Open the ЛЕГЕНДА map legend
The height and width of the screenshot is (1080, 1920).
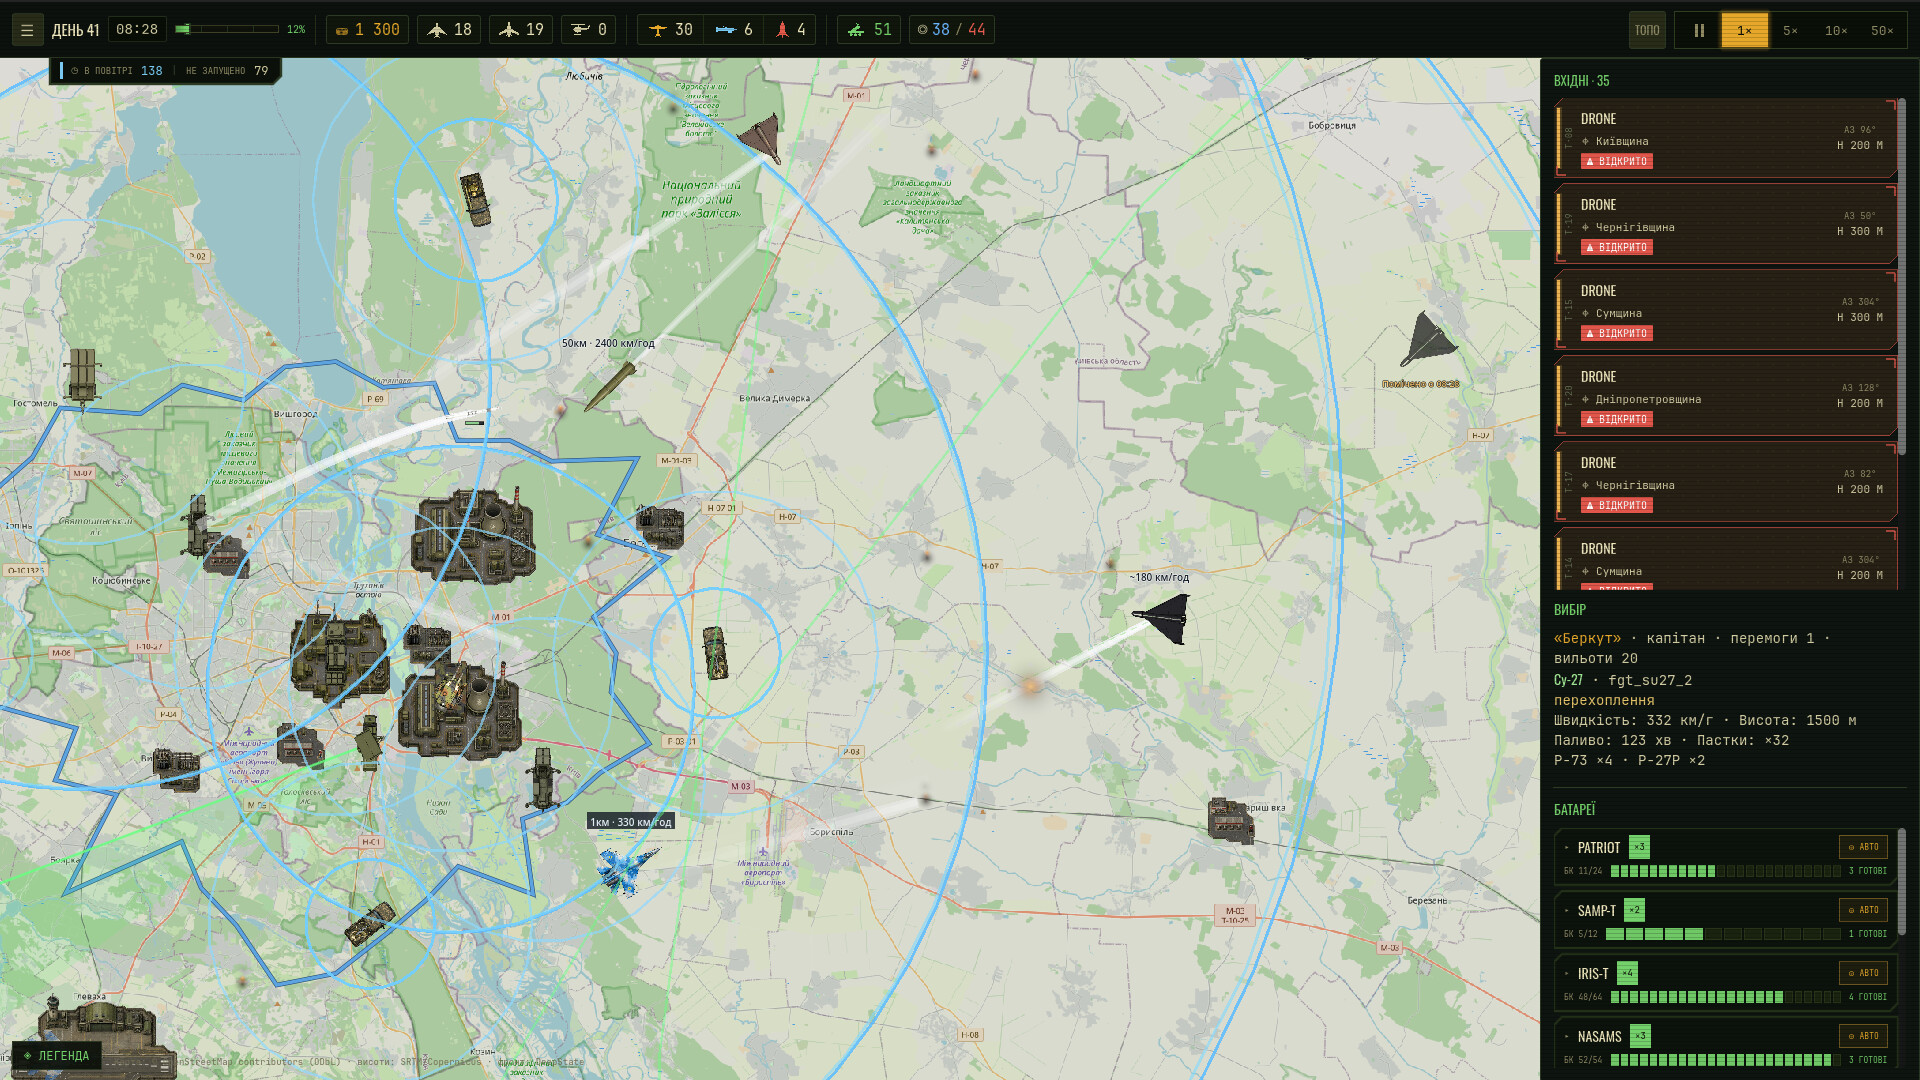coord(57,1056)
